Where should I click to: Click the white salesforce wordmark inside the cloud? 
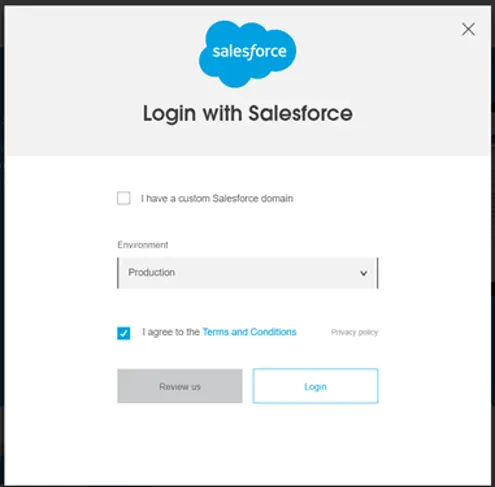pos(249,52)
